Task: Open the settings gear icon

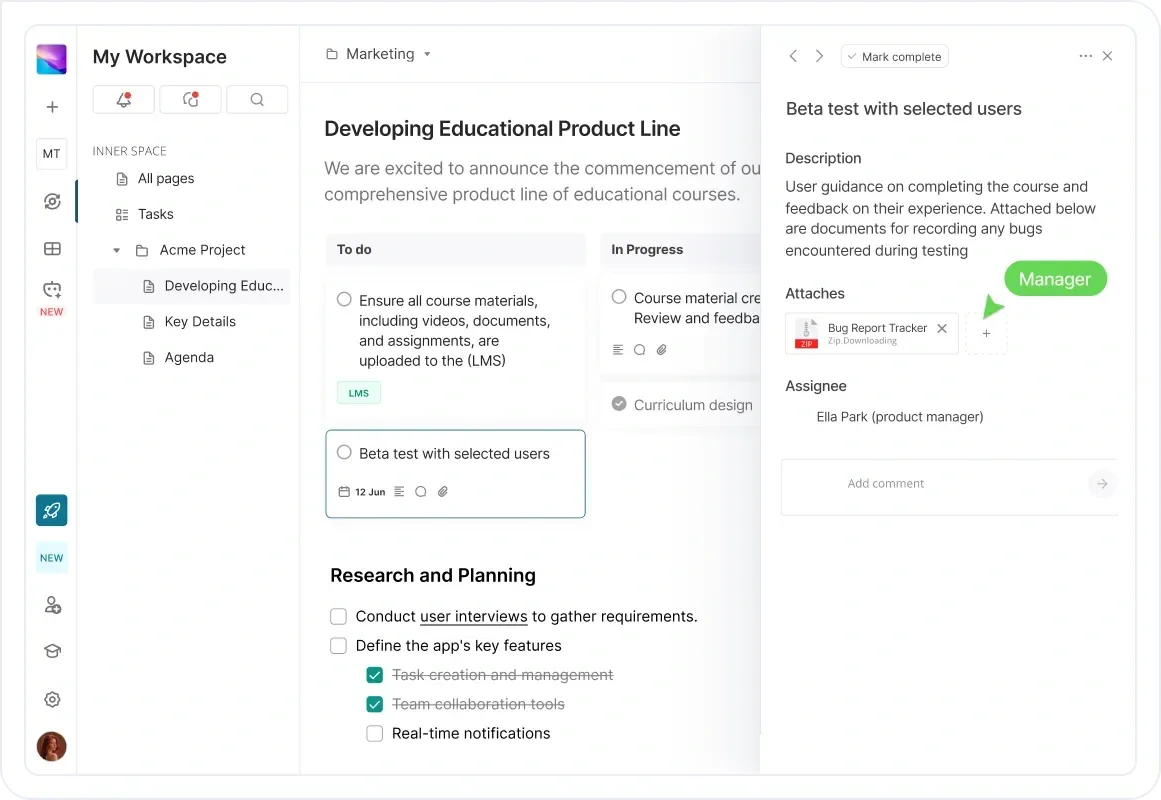Action: click(52, 699)
